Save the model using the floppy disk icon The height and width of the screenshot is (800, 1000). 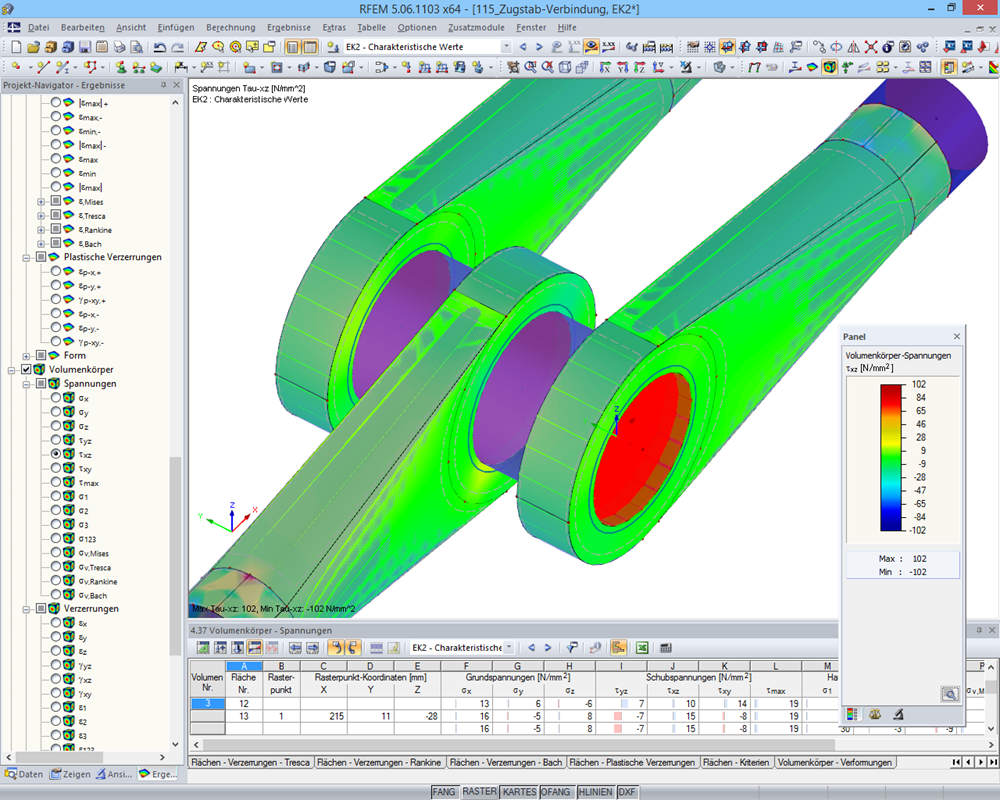coord(85,47)
